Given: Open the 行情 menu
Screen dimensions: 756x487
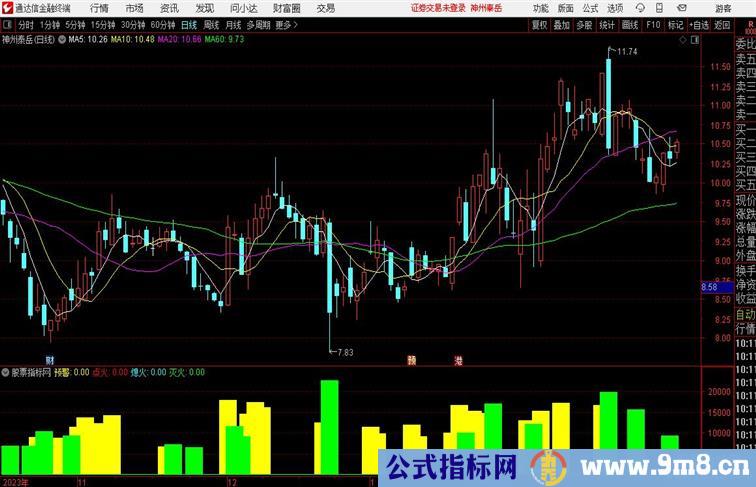Looking at the screenshot, I should [x=100, y=8].
